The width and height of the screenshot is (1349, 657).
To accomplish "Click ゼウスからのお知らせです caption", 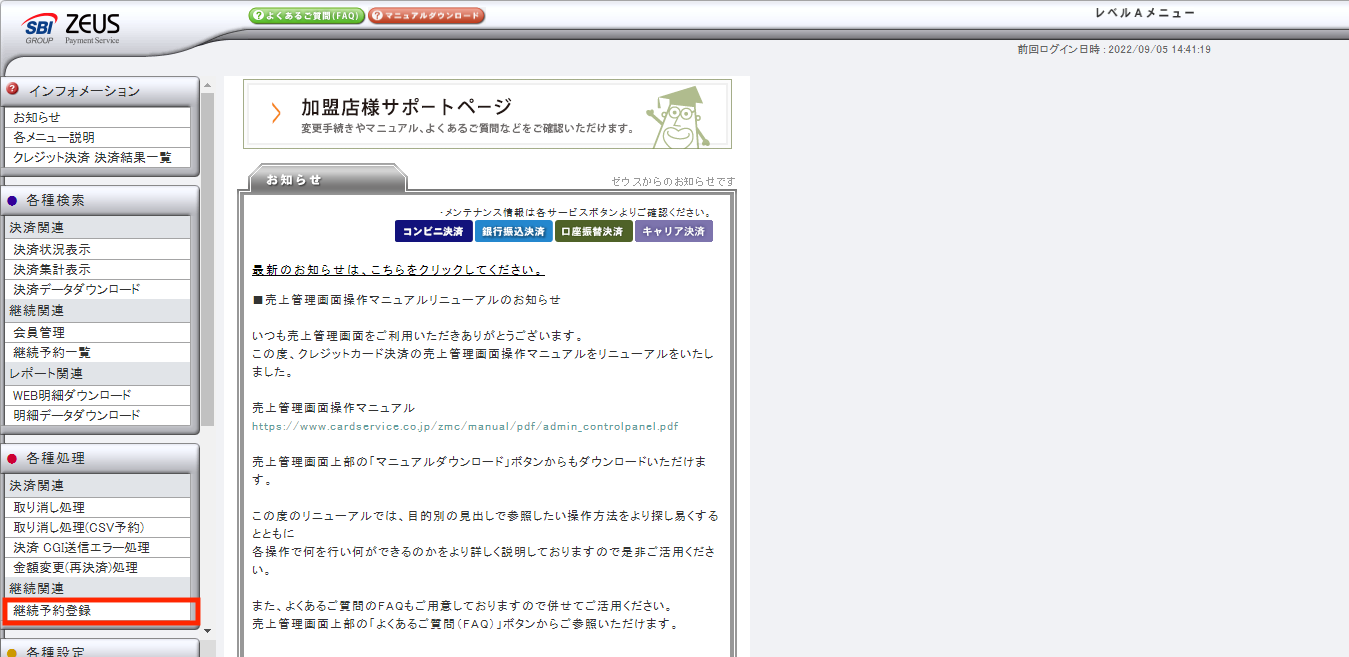I will [673, 181].
